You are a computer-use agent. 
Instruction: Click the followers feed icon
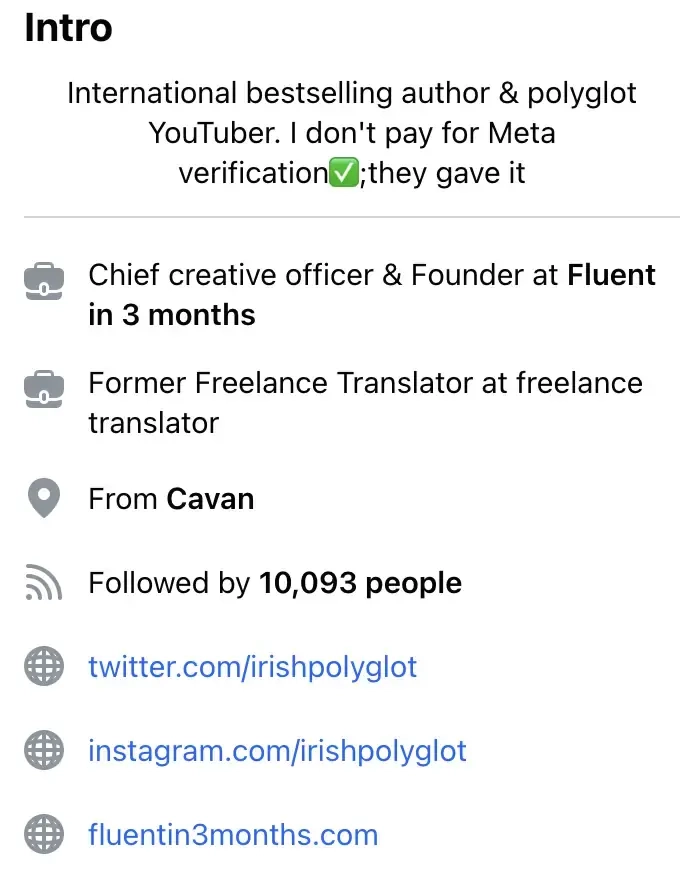click(x=44, y=583)
